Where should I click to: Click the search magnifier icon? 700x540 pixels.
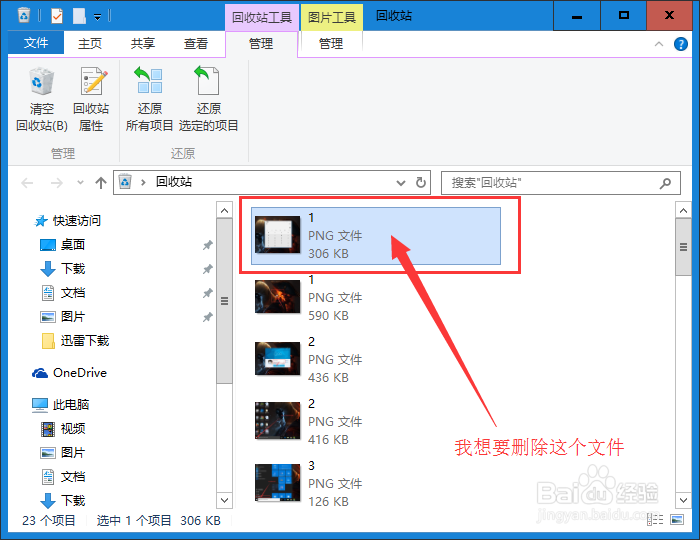pyautogui.click(x=665, y=183)
